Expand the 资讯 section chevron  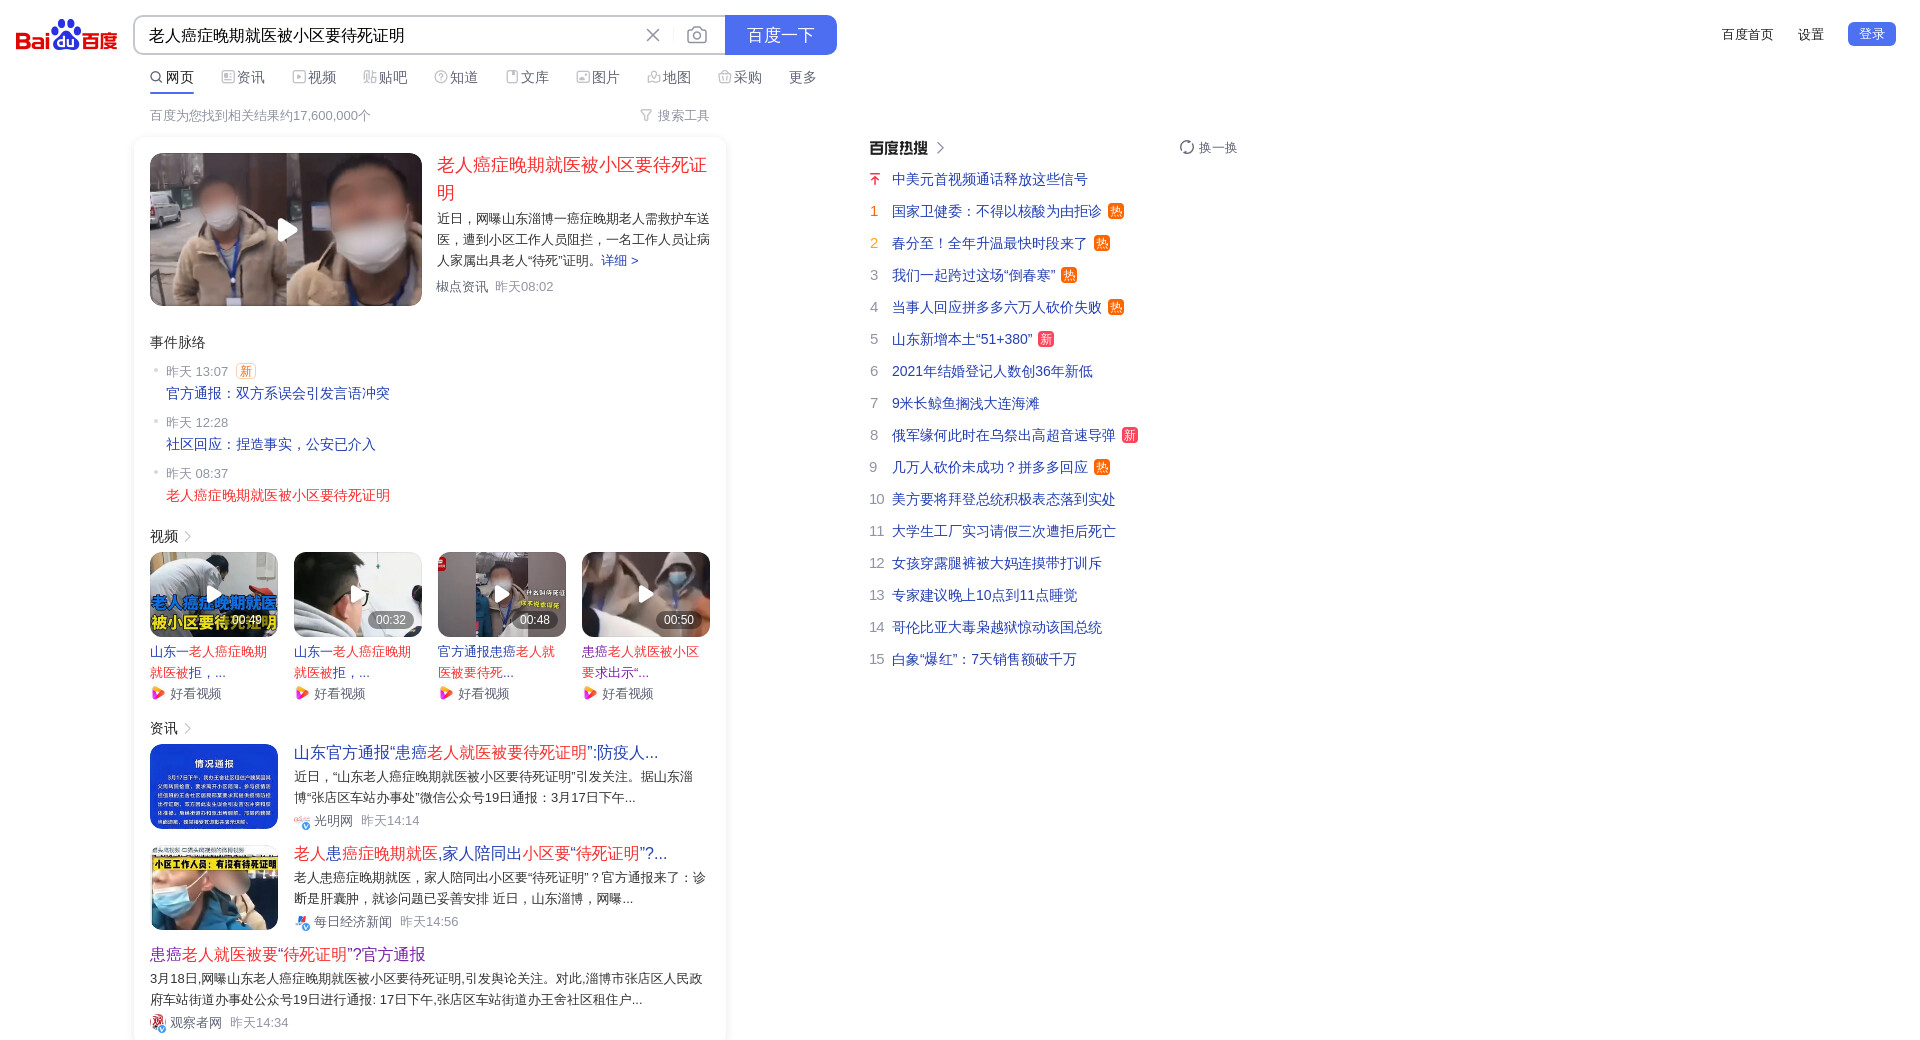coord(188,729)
